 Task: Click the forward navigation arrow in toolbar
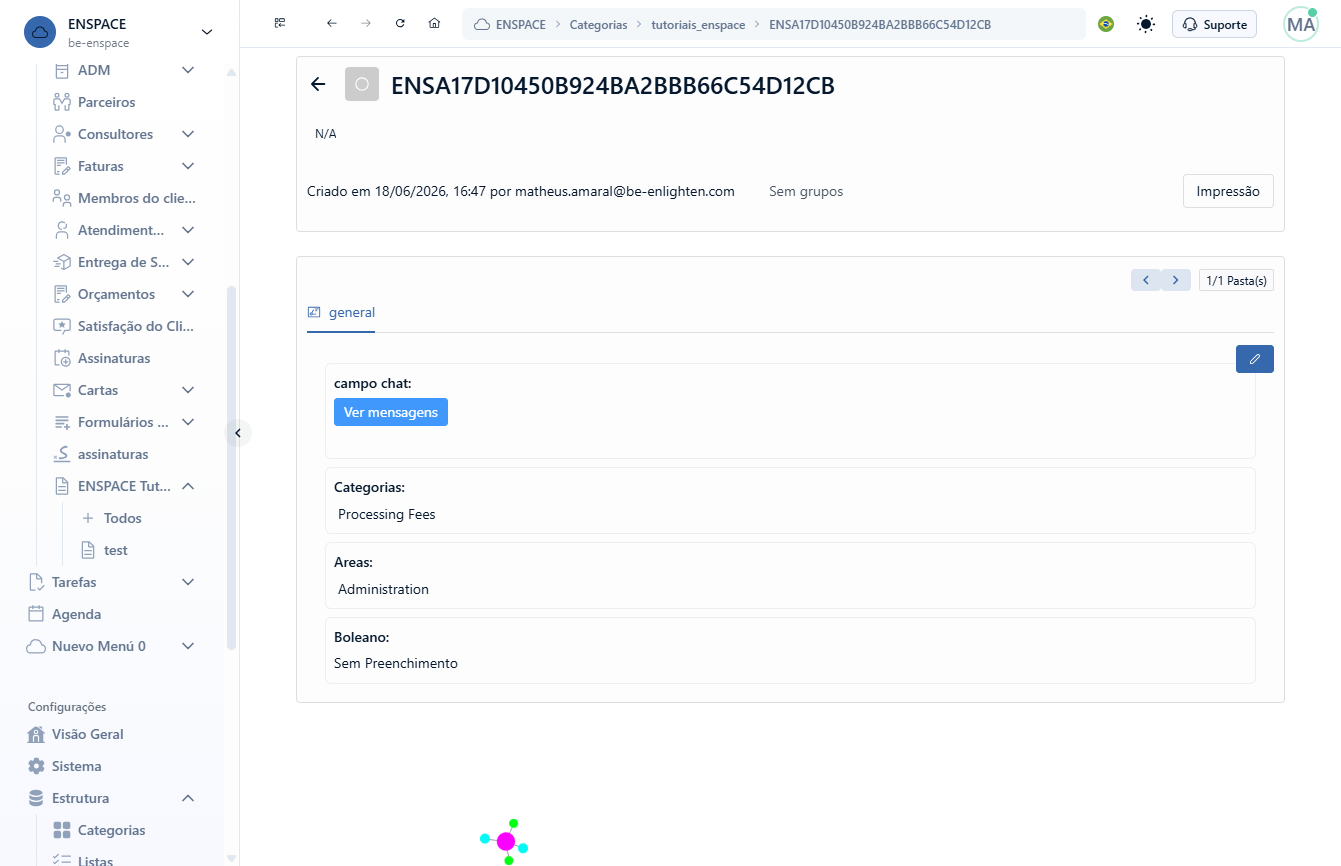pyautogui.click(x=366, y=24)
